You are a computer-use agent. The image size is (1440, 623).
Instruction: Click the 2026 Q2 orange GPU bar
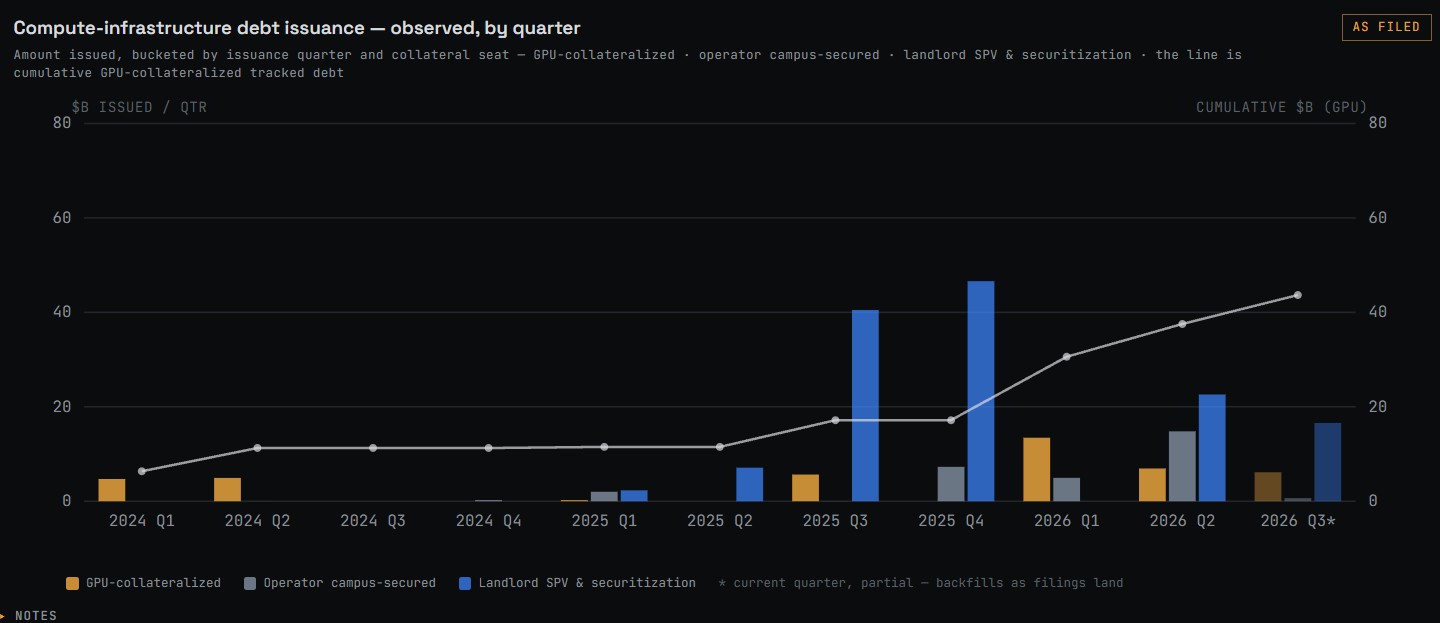[x=1152, y=485]
